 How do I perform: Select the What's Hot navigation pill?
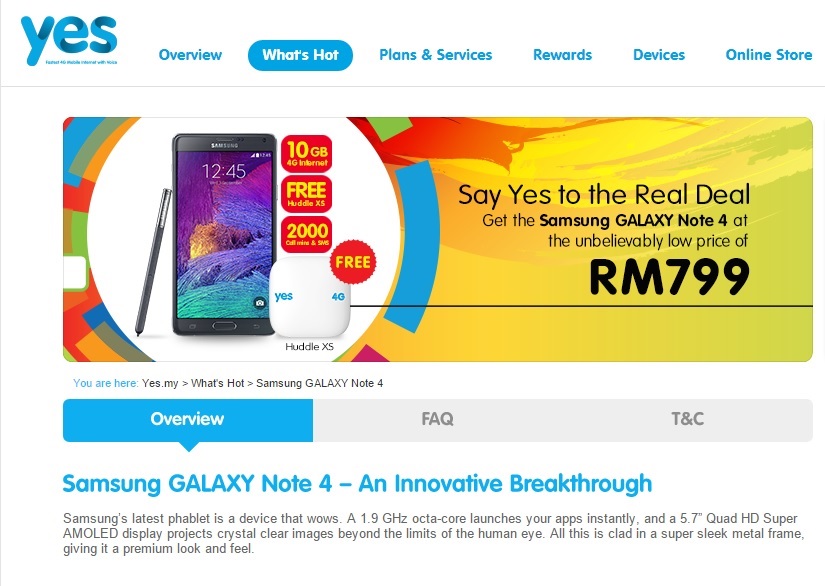click(300, 55)
